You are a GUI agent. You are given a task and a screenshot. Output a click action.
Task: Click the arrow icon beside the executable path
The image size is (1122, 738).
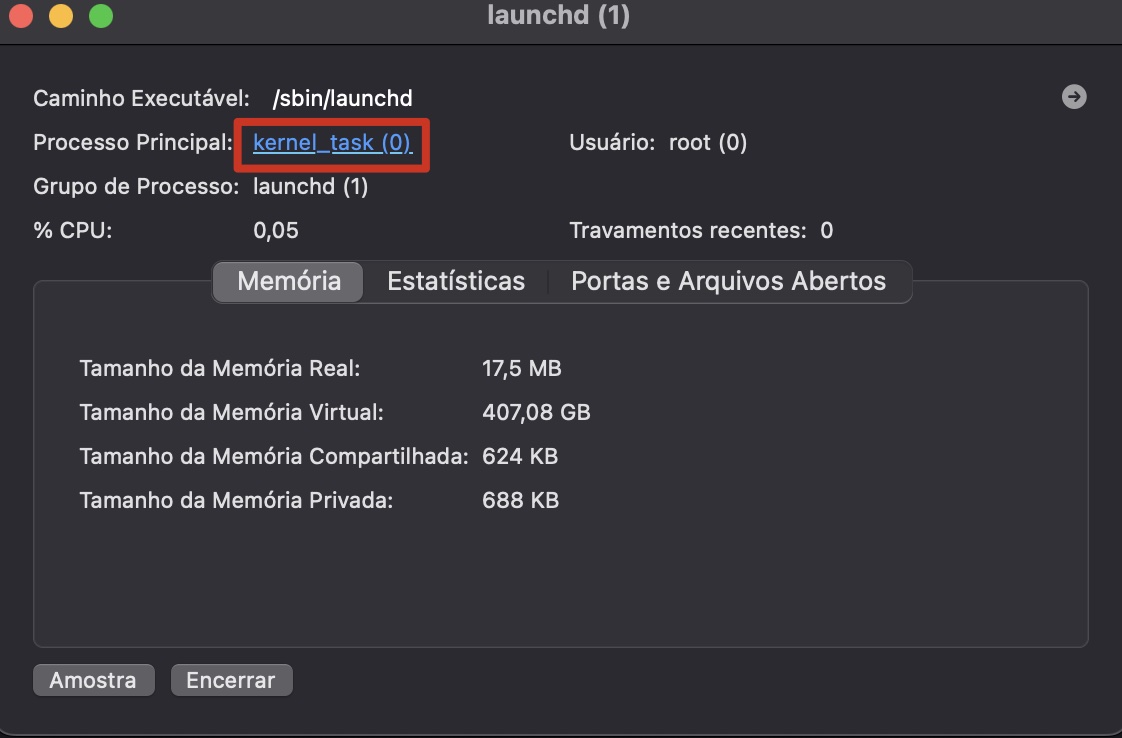point(1074,97)
